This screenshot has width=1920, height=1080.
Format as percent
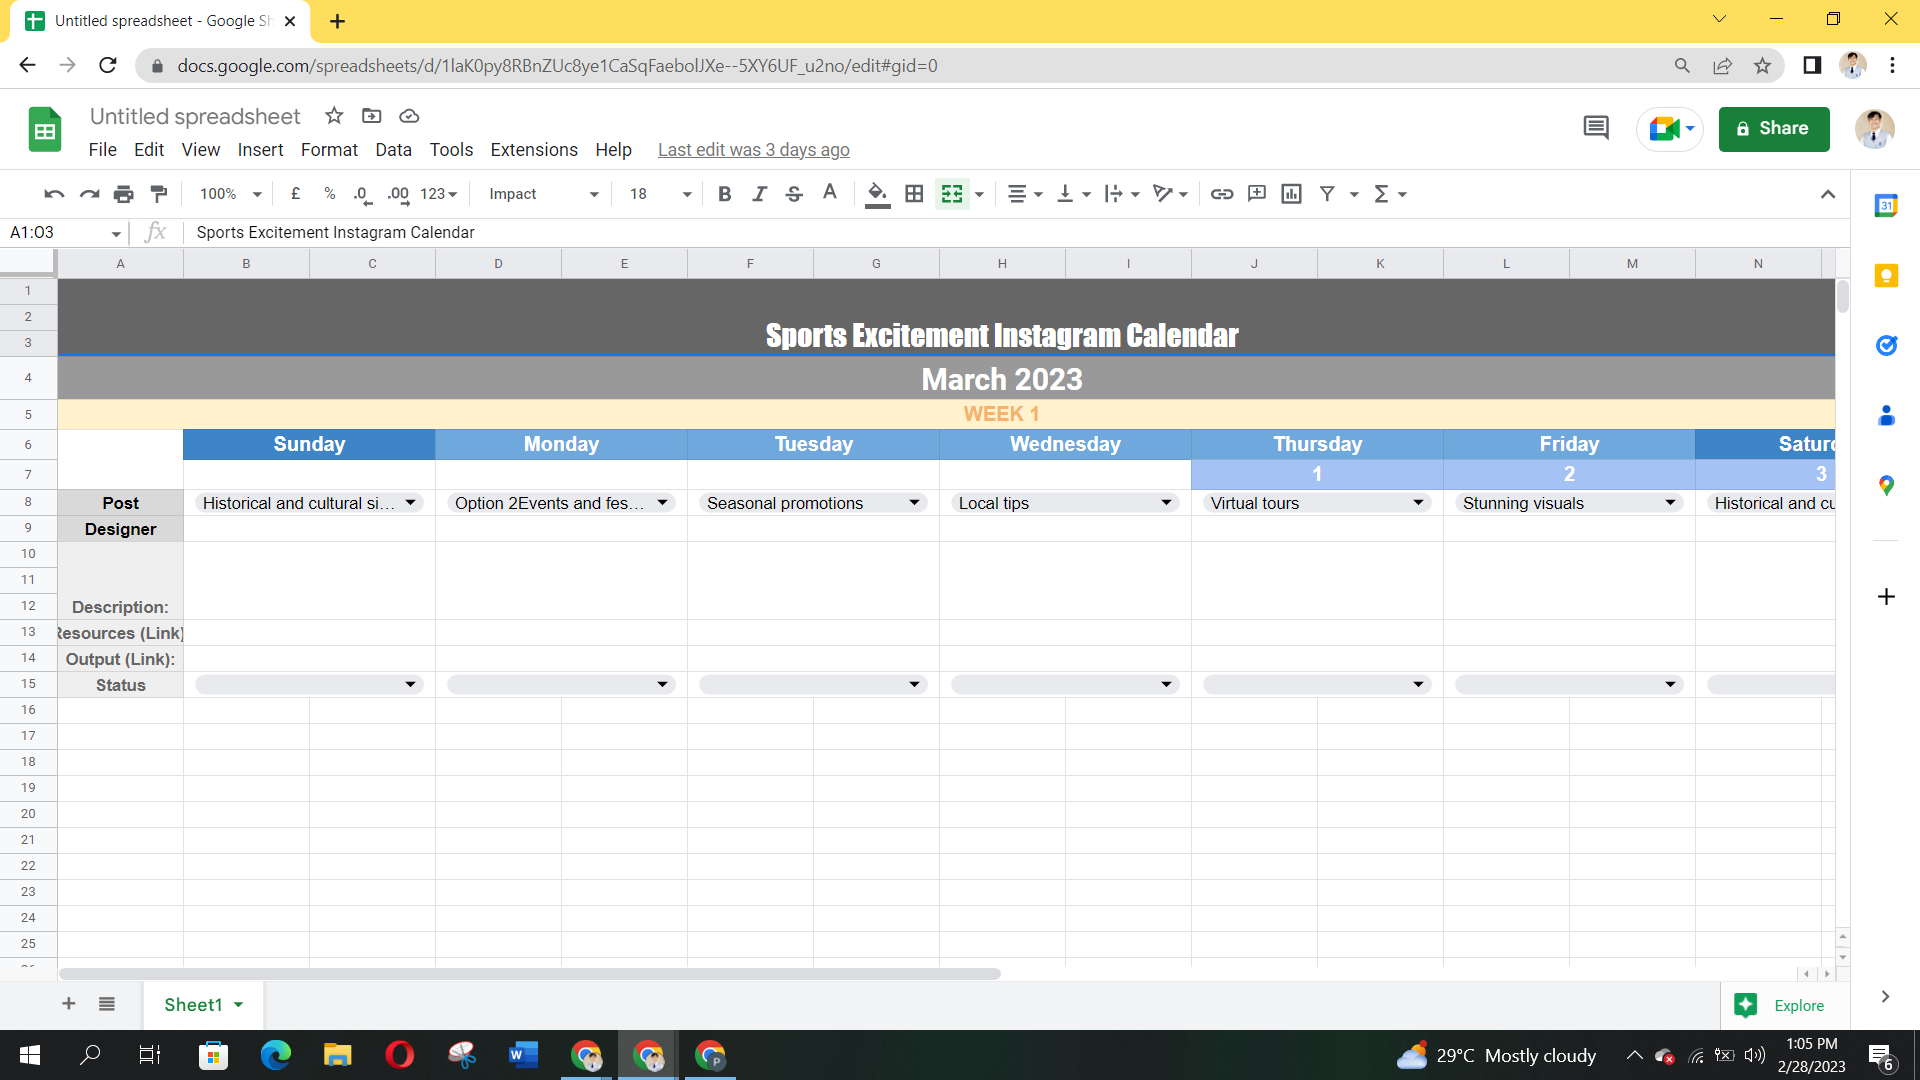pyautogui.click(x=329, y=194)
